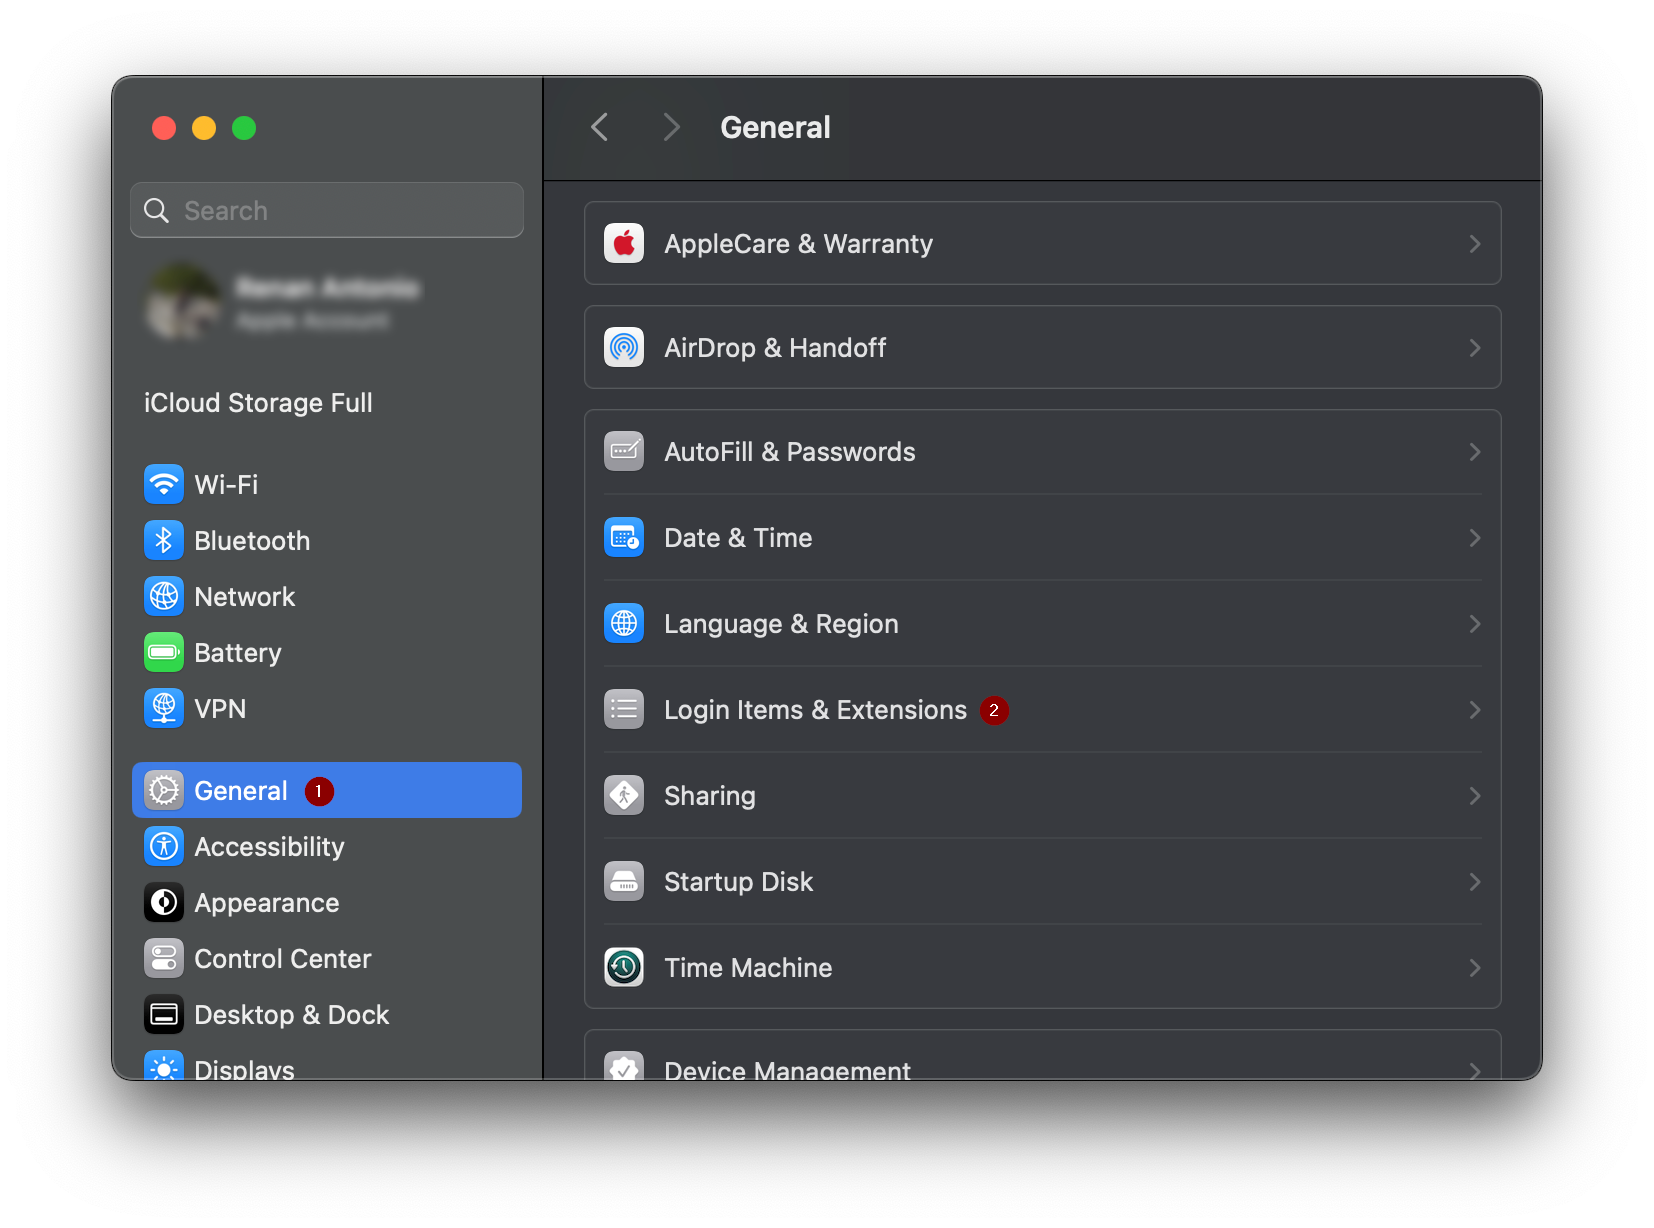The image size is (1654, 1228).
Task: Open AutoFill & Passwords via its chevron
Action: point(1475,452)
